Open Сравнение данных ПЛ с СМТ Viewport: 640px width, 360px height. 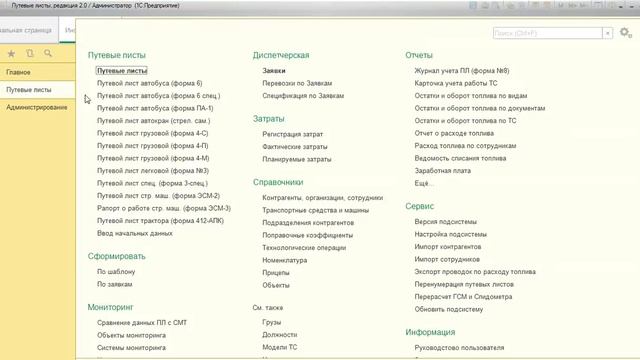(x=142, y=322)
